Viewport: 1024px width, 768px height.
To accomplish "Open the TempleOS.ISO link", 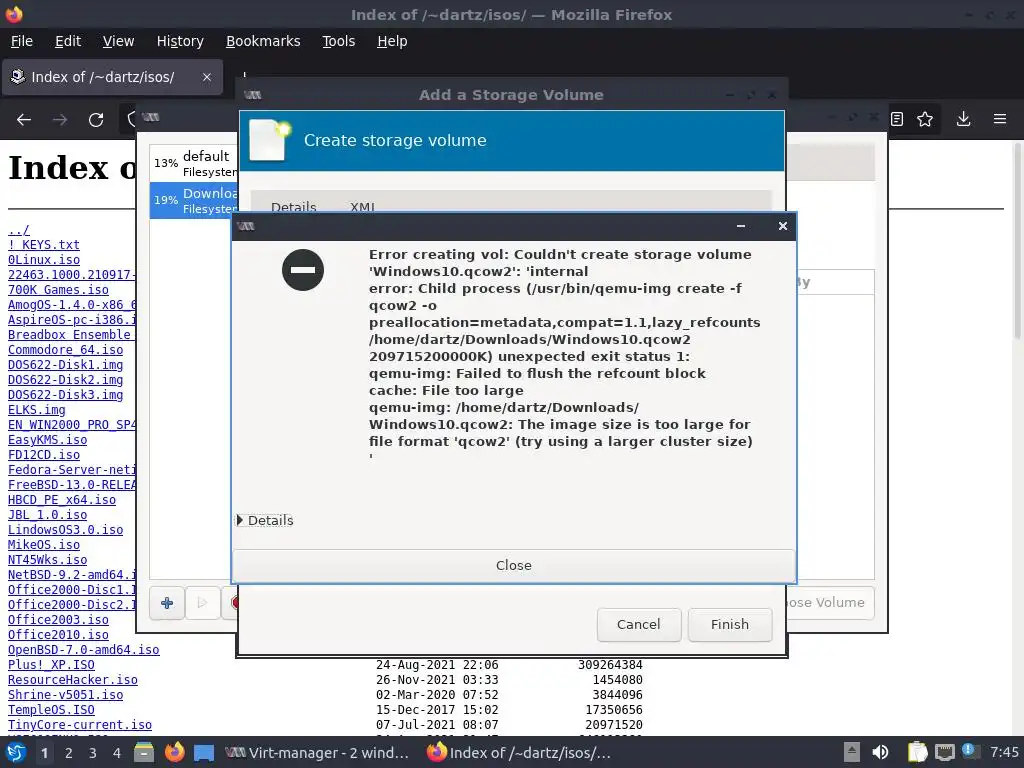I will pyautogui.click(x=51, y=710).
